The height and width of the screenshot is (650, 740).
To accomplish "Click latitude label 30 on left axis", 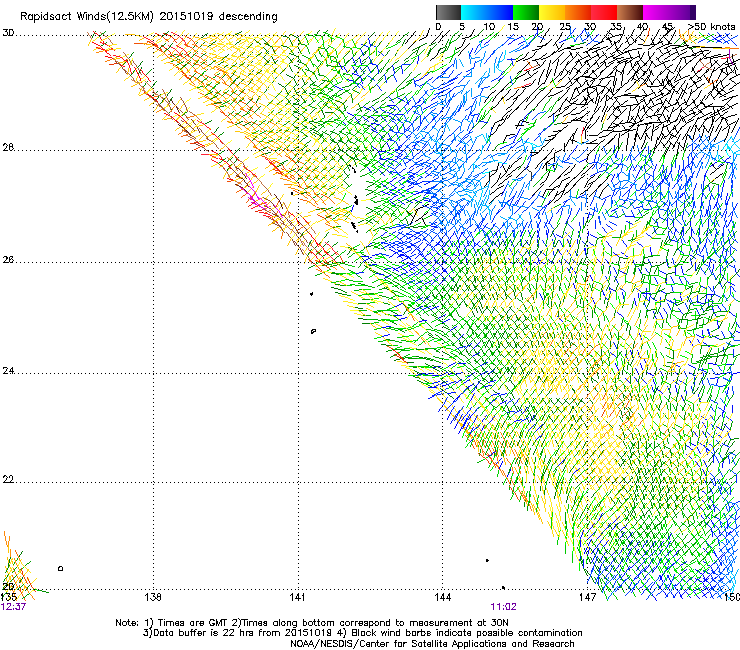I will (x=8, y=33).
